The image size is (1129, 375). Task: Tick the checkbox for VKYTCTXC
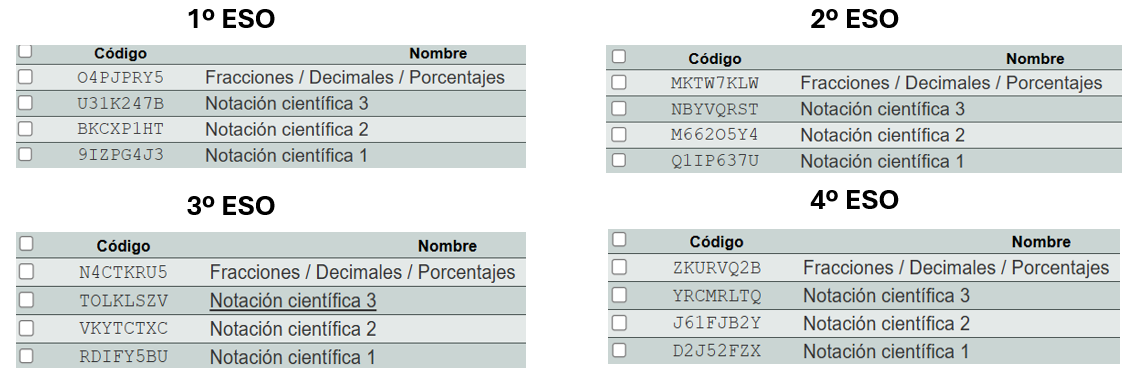26,328
